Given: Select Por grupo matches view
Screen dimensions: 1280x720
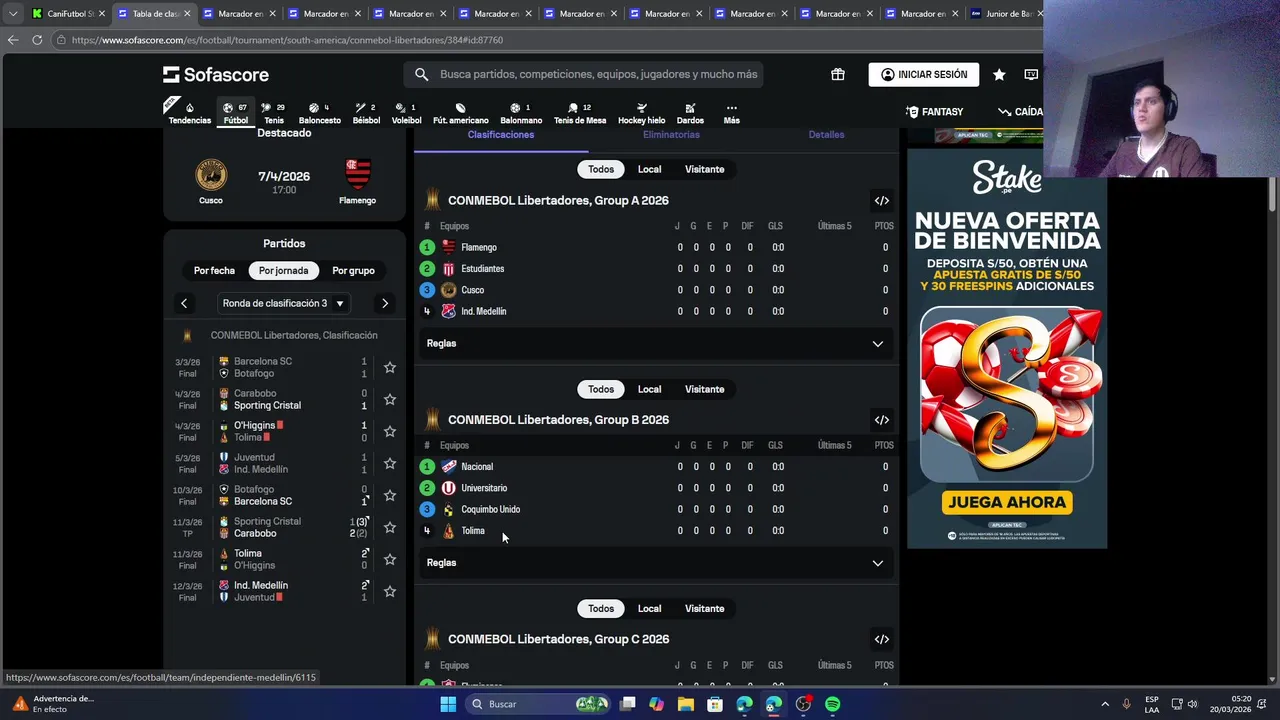Looking at the screenshot, I should [353, 270].
